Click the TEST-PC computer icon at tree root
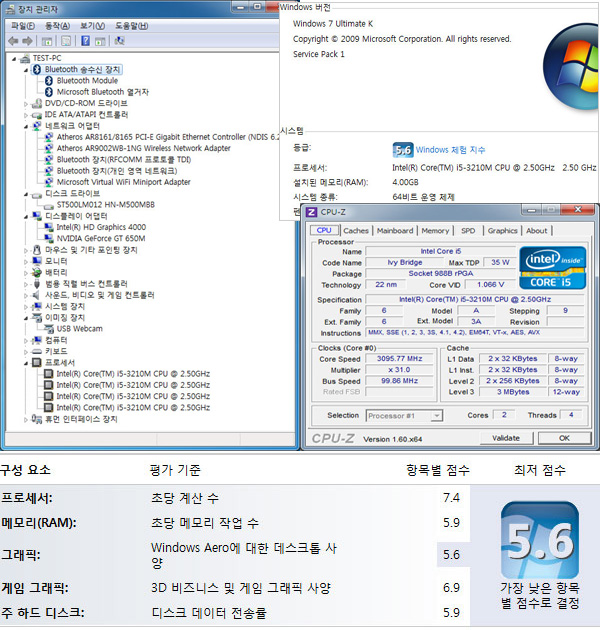Screen dimensions: 600x630 [25, 59]
